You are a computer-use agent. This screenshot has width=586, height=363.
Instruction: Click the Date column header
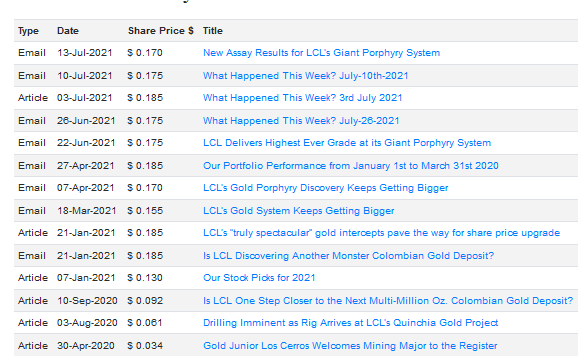68,31
